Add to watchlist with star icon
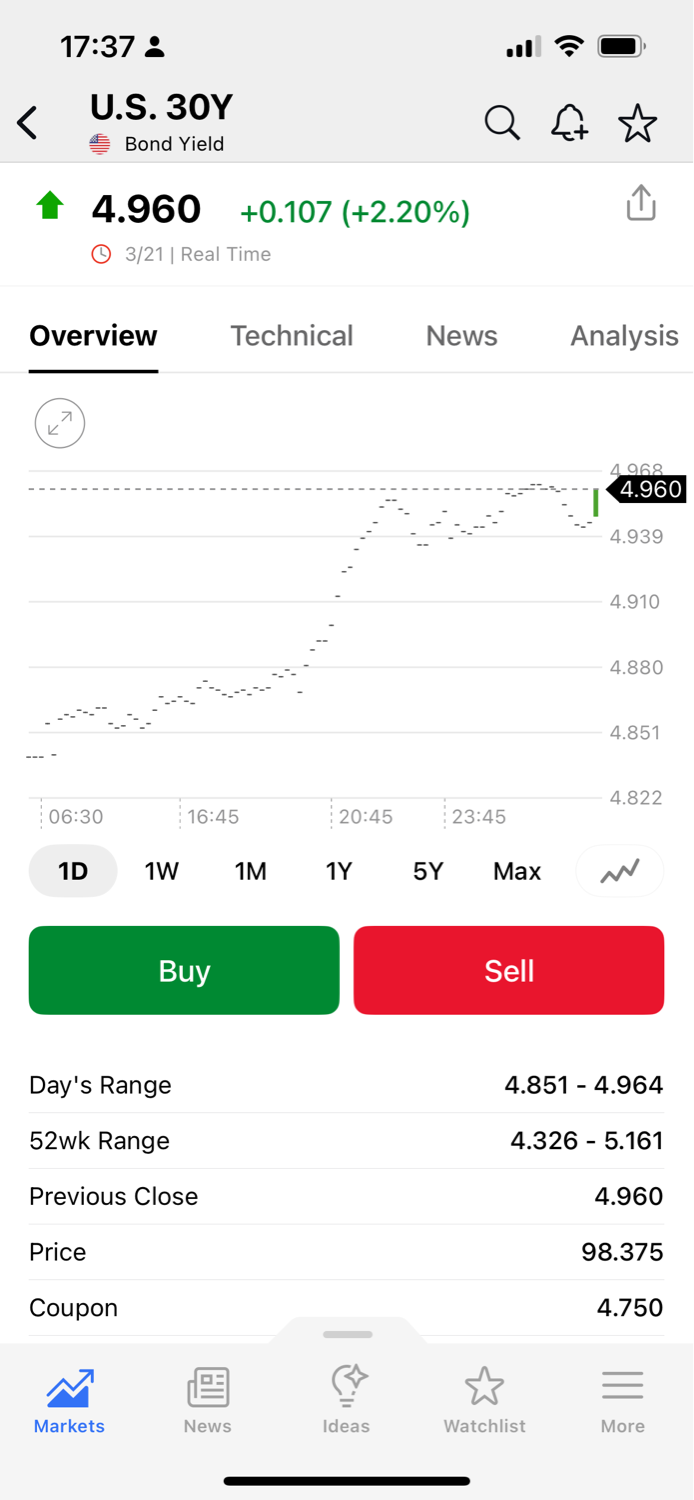The width and height of the screenshot is (694, 1500). (637, 124)
